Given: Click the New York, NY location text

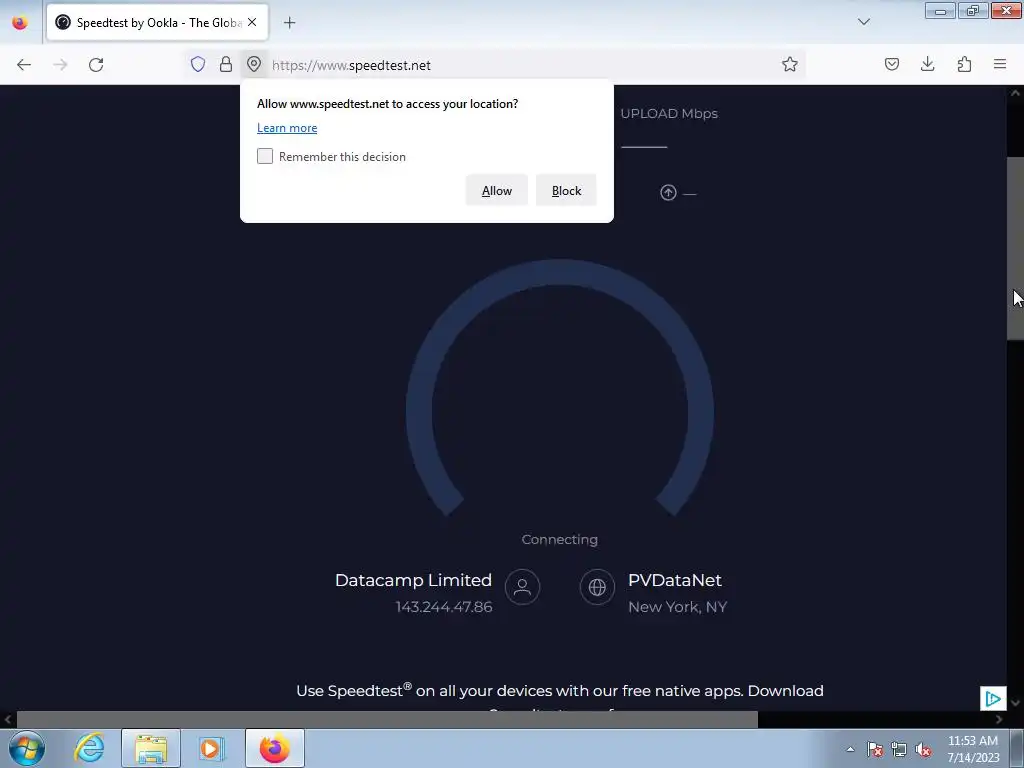Looking at the screenshot, I should pos(677,607).
